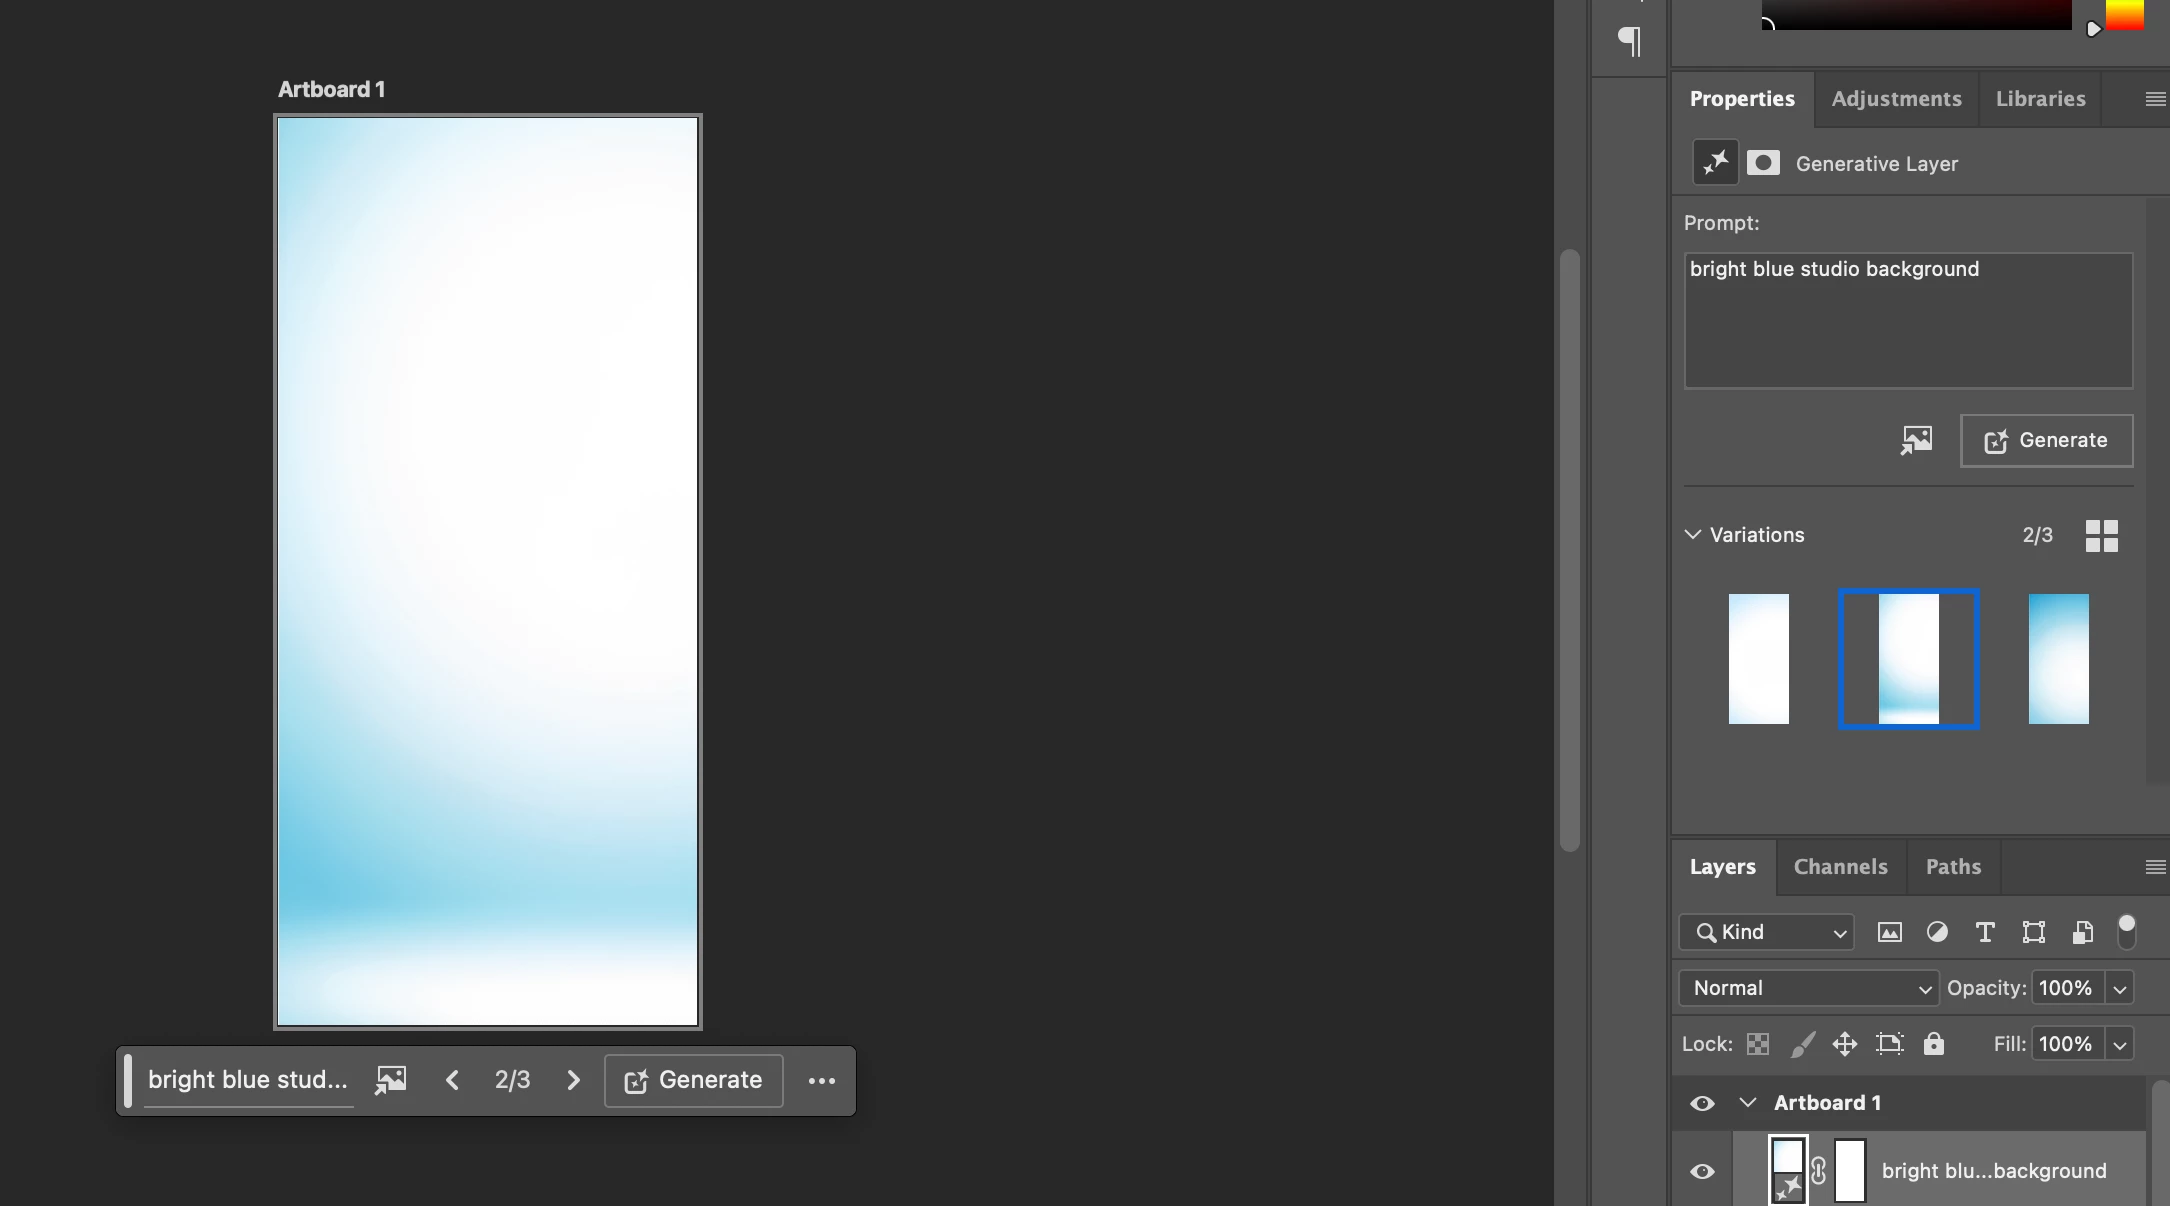Switch to the Channels tab
Viewport: 2170px width, 1206px height.
point(1840,867)
